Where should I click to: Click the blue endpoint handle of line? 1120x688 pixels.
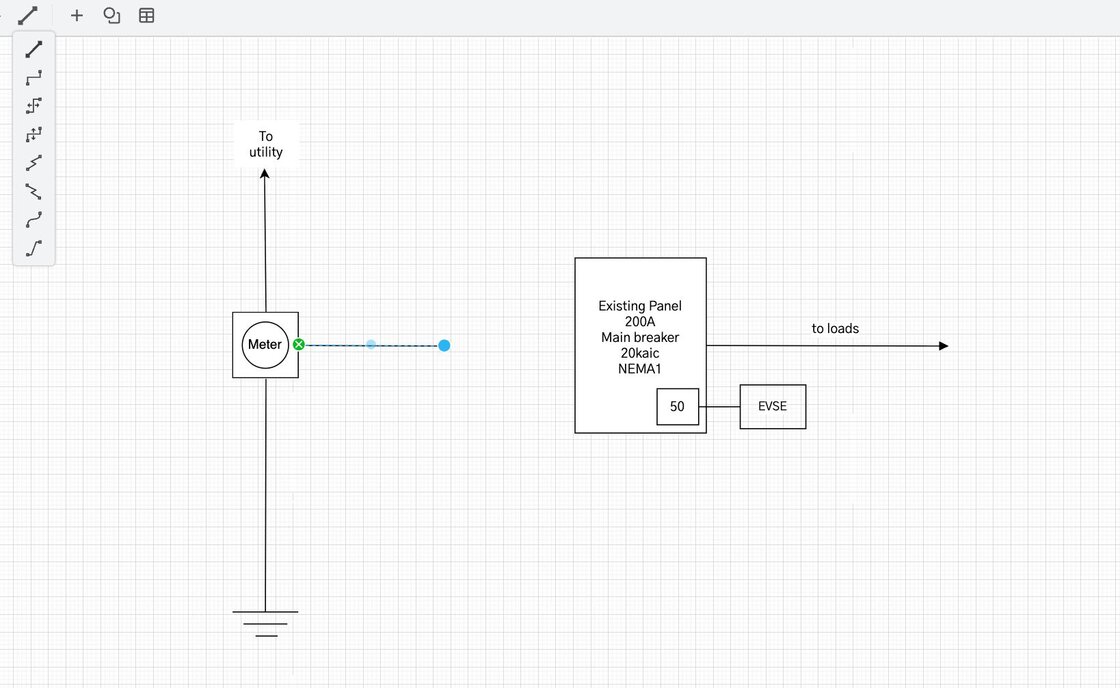click(444, 345)
